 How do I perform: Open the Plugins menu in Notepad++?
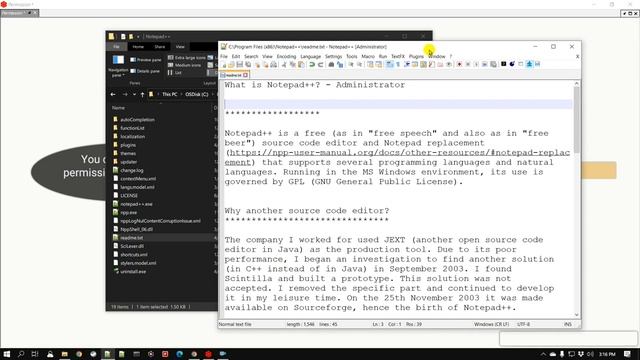[x=416, y=56]
